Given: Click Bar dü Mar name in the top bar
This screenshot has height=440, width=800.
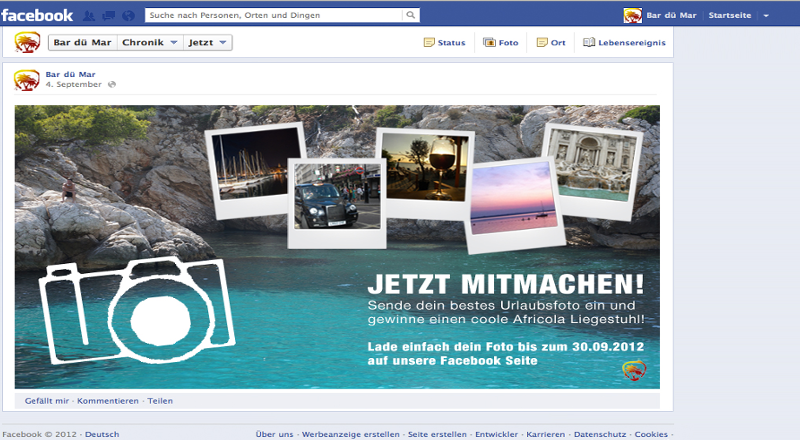Looking at the screenshot, I should pos(671,15).
